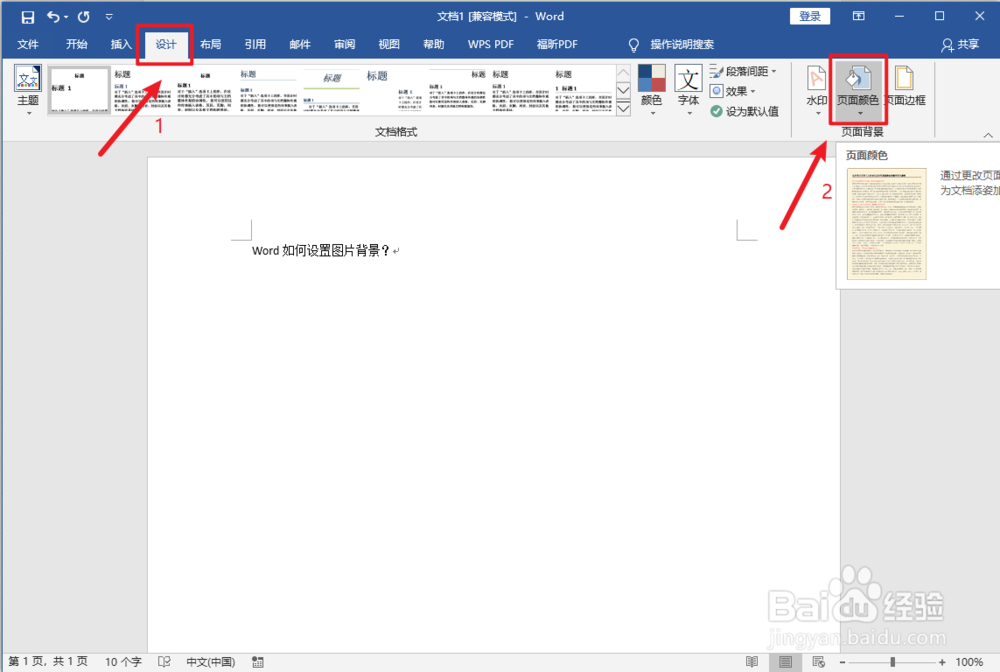Expand the document styles gallery
The image size is (1000, 672).
[x=622, y=107]
